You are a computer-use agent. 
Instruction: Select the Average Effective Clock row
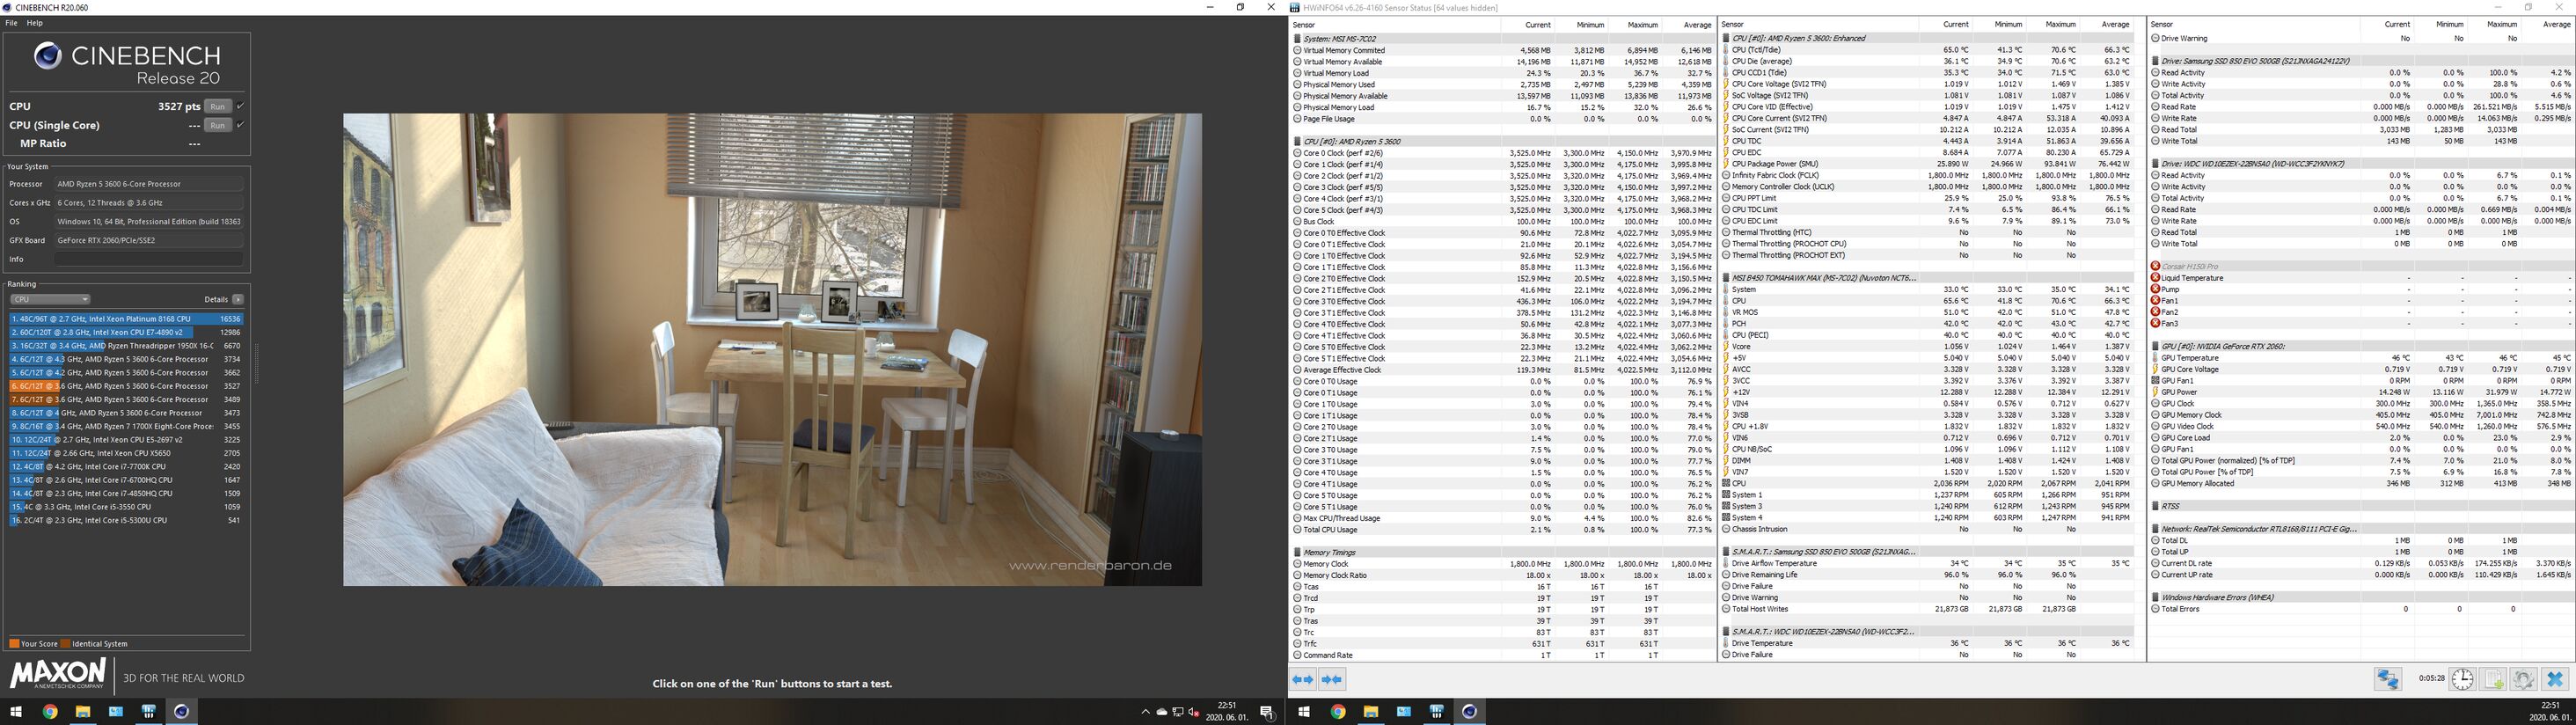point(1503,370)
